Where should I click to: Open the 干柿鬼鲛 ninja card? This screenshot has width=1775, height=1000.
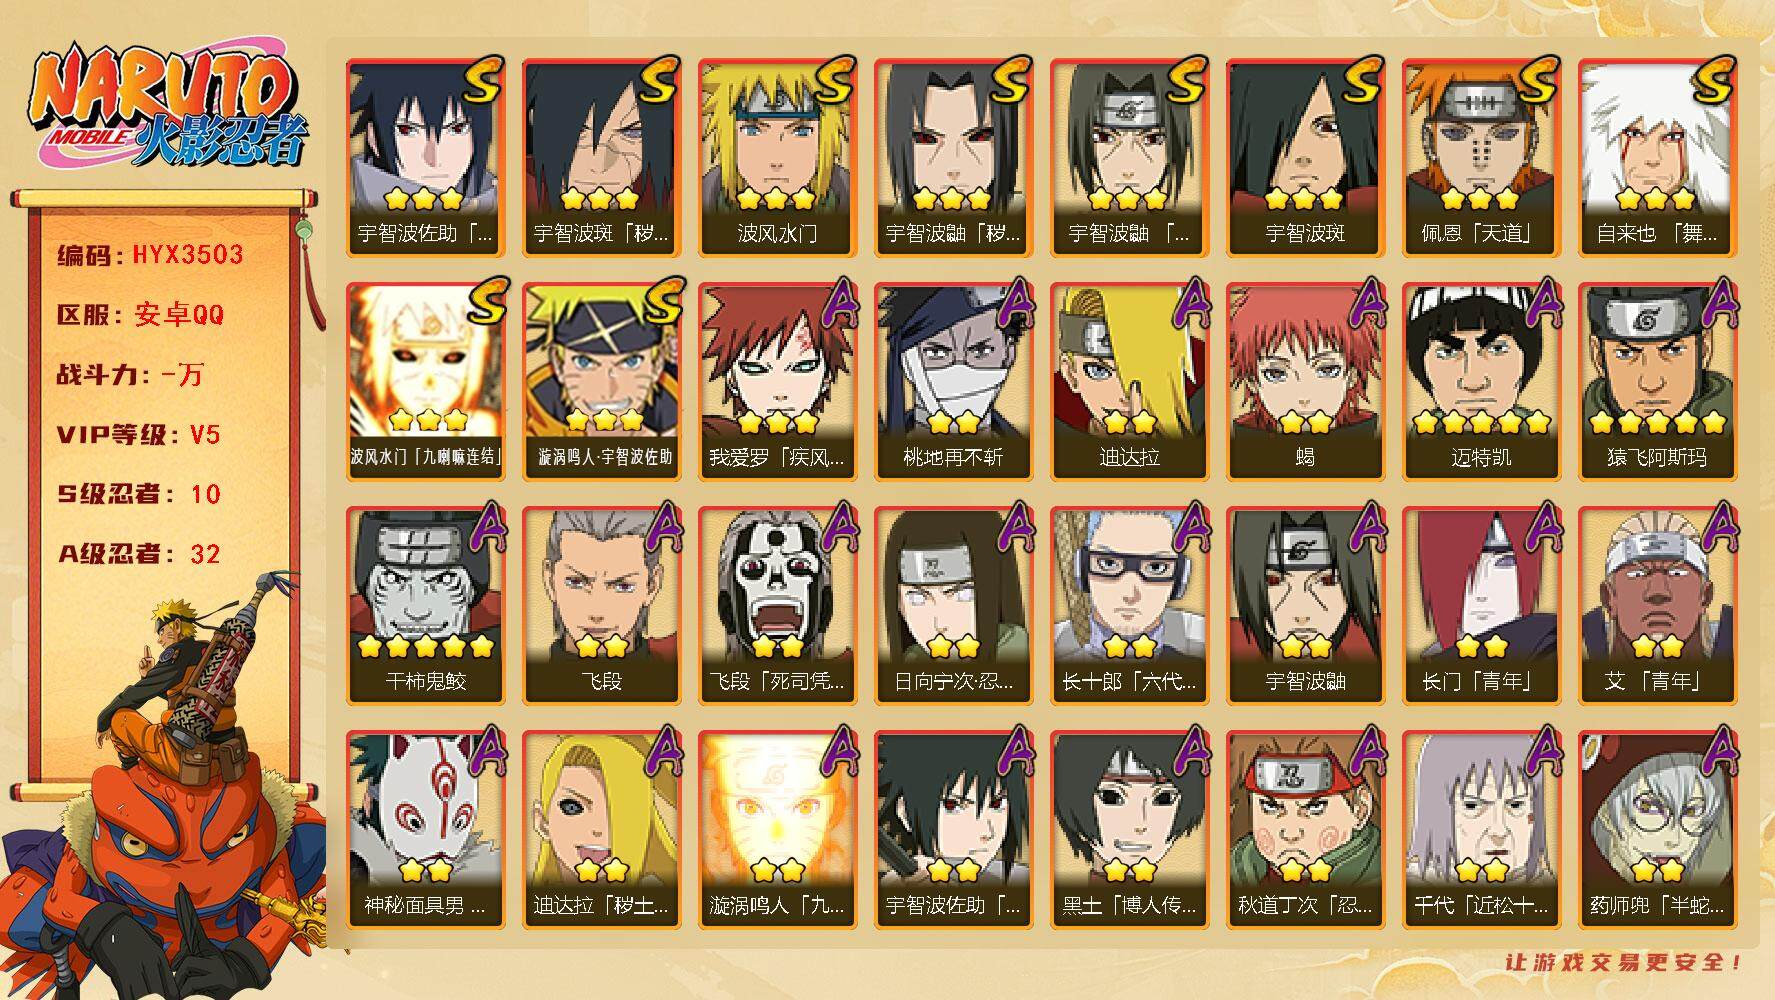pos(425,605)
